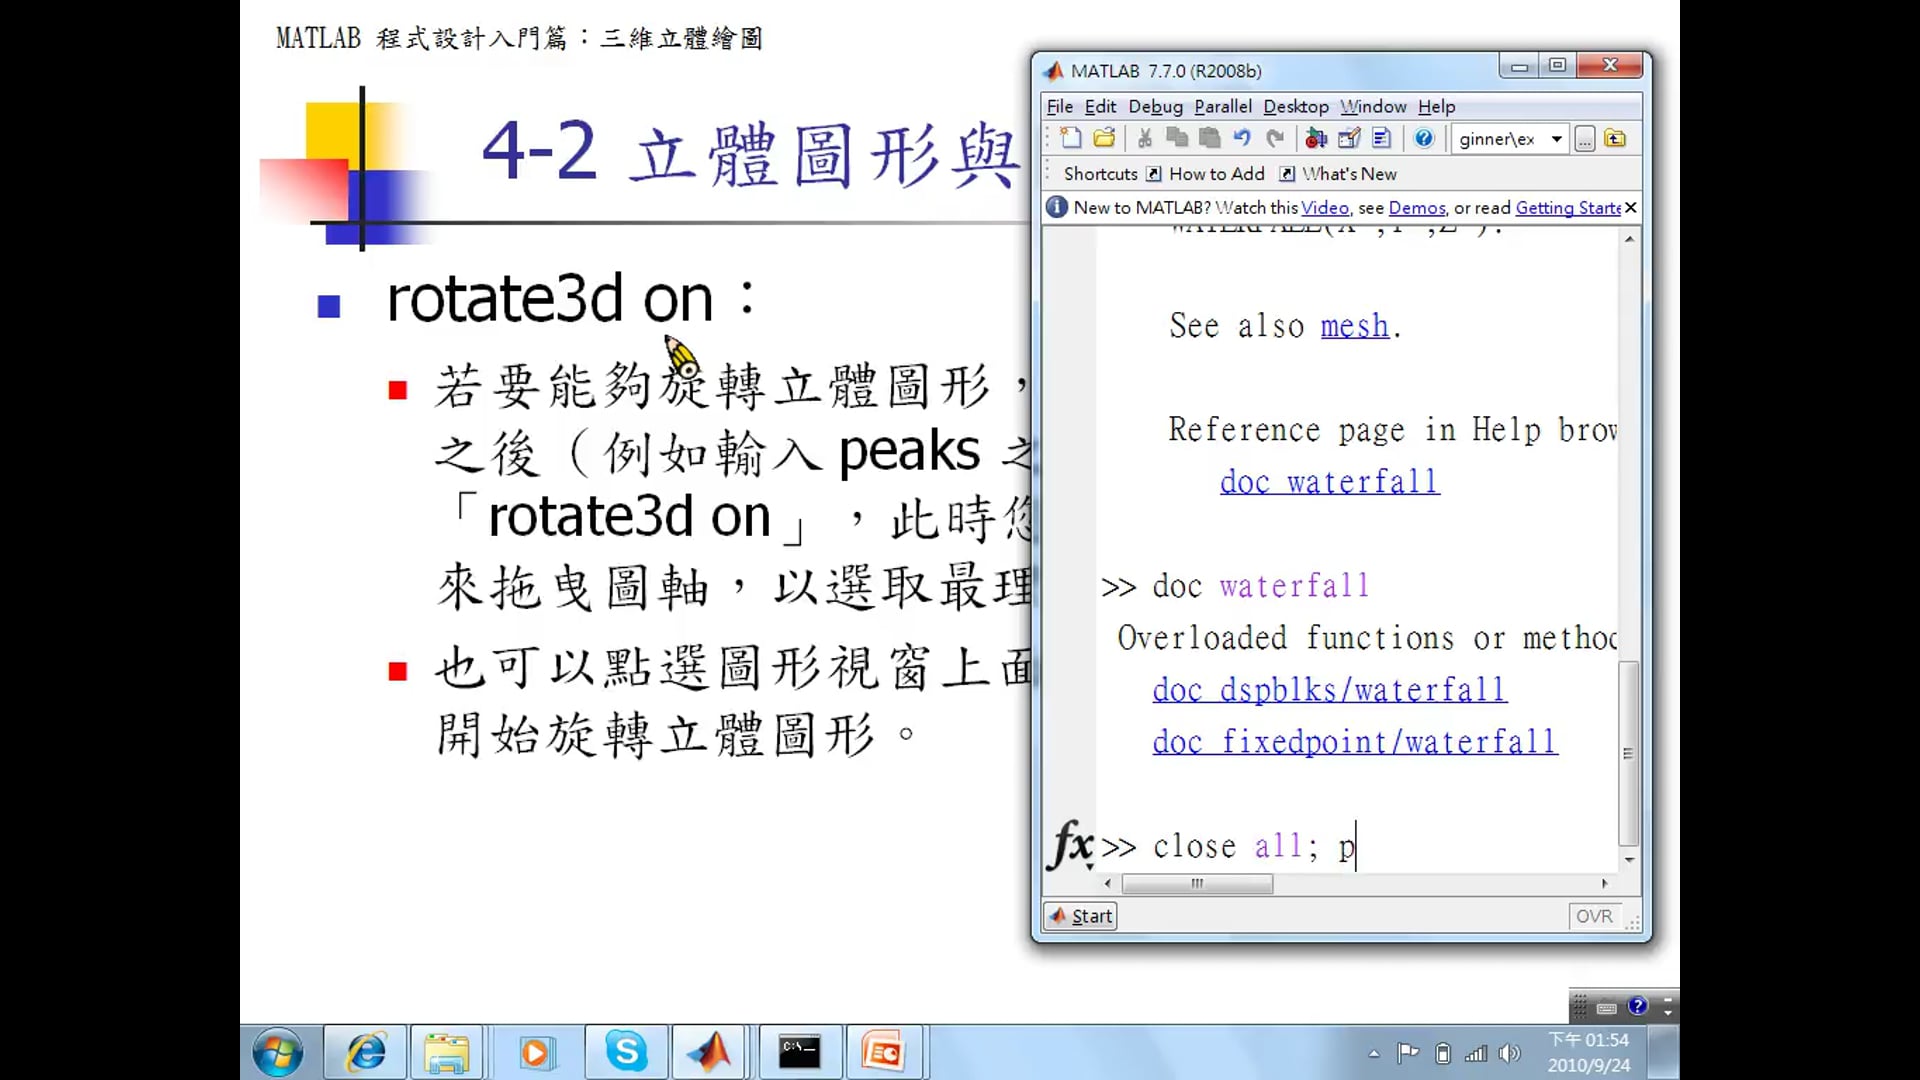Open doc dspblks/waterfall link
The image size is (1920, 1080).
coord(1329,690)
